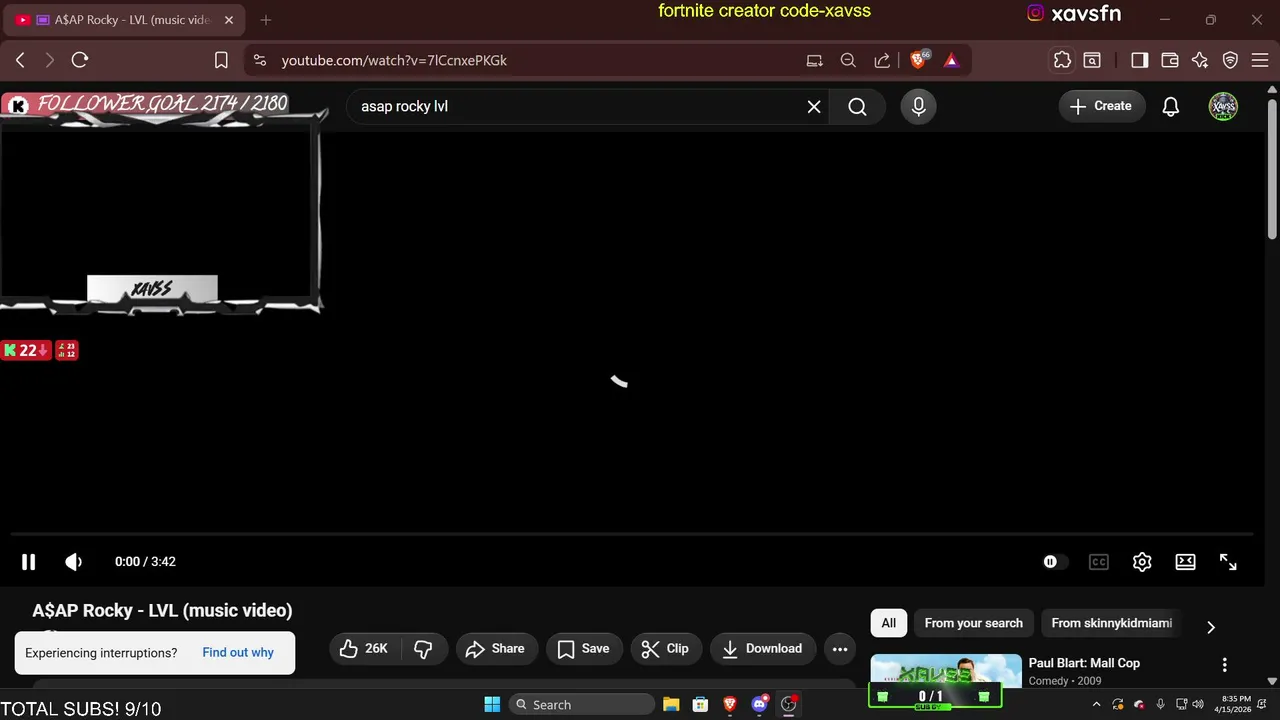Screen dimensions: 1280x720
Task: Go back in browser history
Action: coord(20,60)
